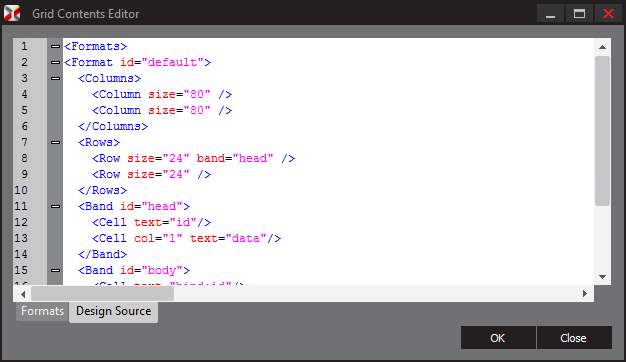Click second Column size="80" on line 5

(162, 110)
